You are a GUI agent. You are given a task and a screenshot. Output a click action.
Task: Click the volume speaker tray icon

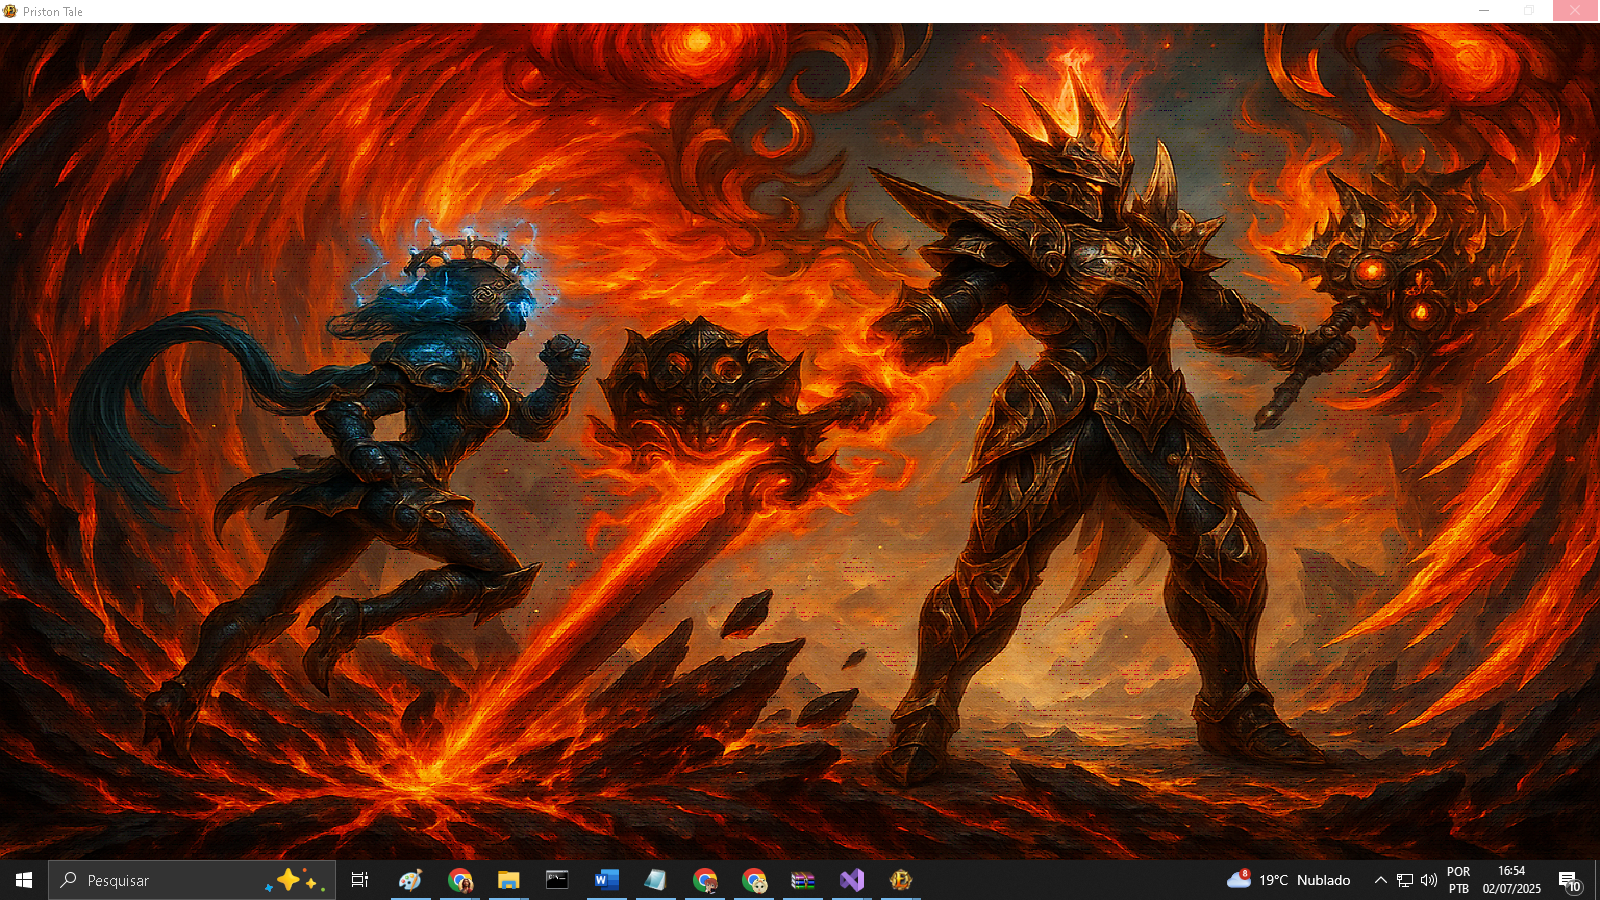(1429, 880)
